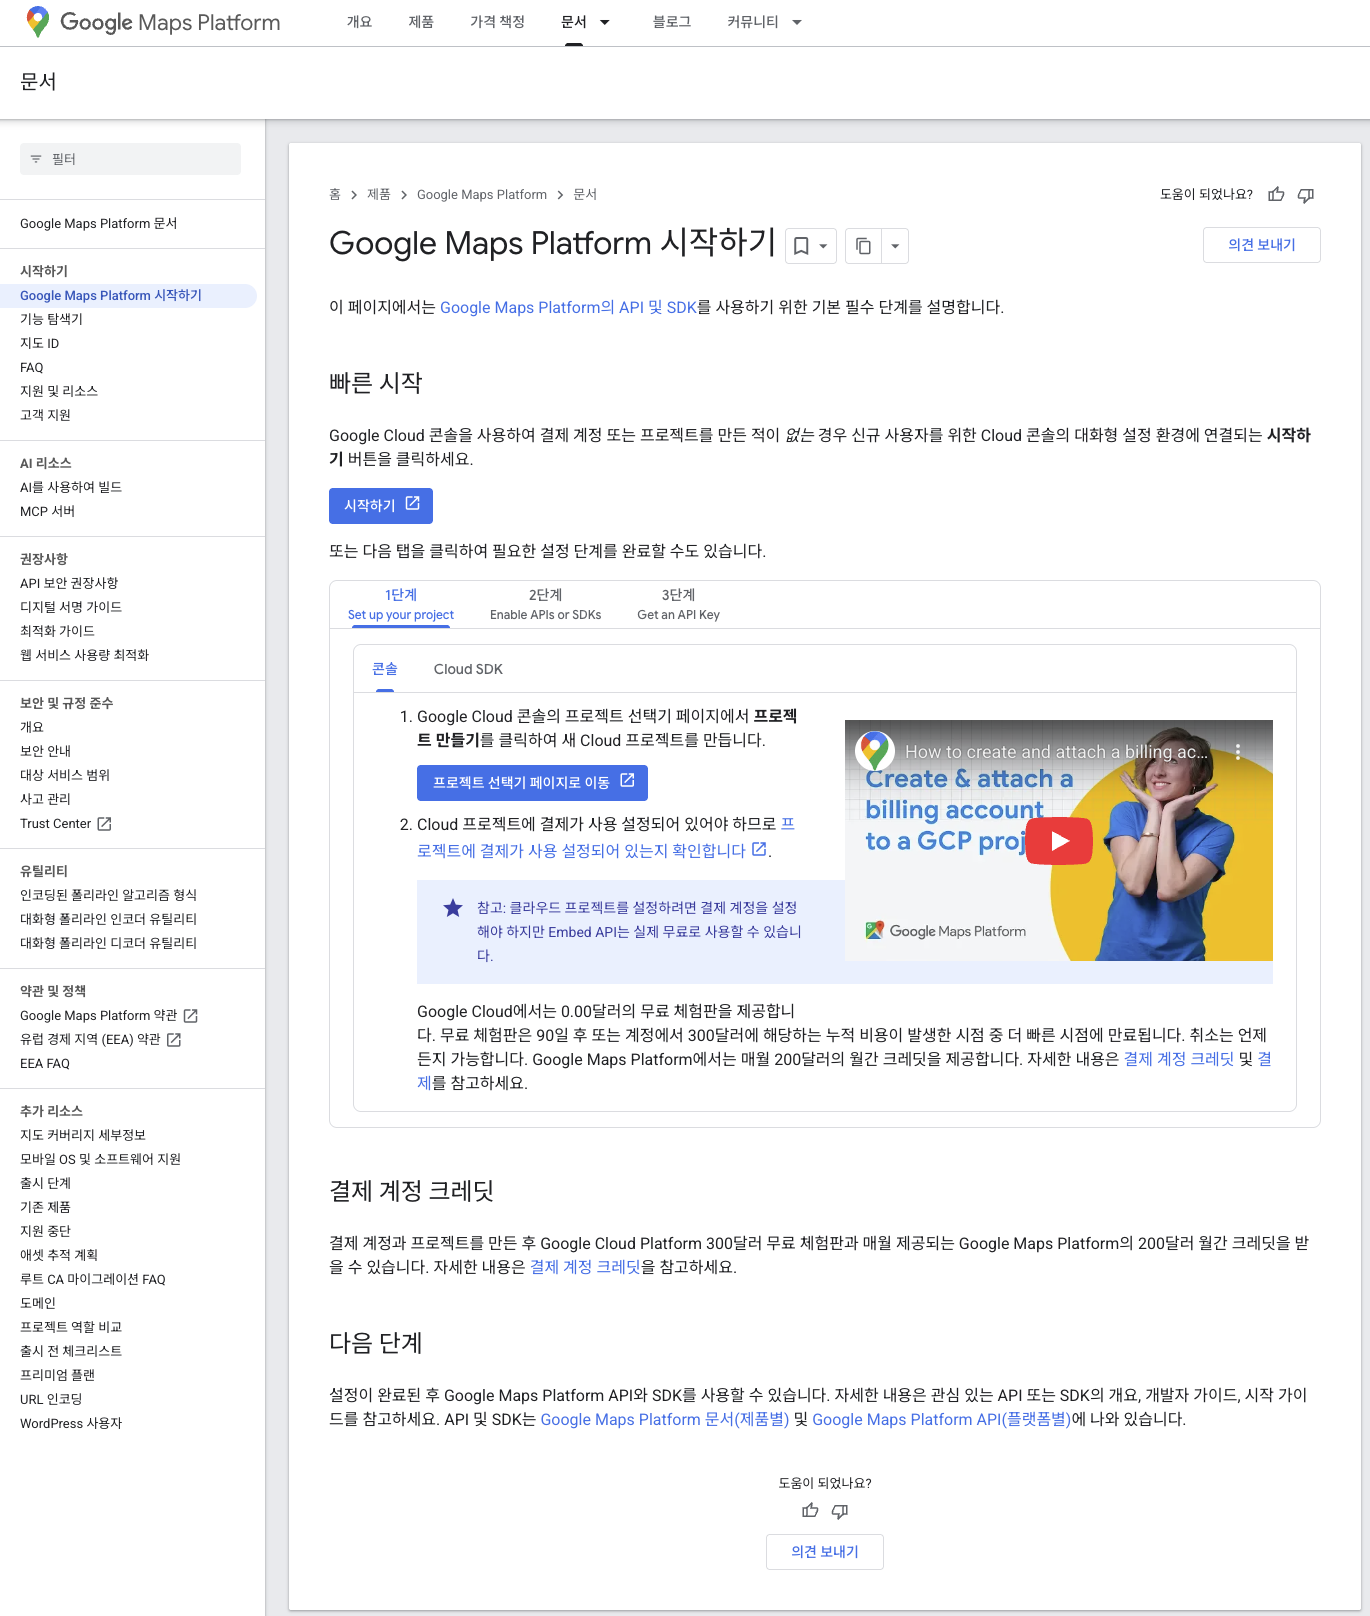
Task: Expand the 문서 dropdown in top nav
Action: coord(604,22)
